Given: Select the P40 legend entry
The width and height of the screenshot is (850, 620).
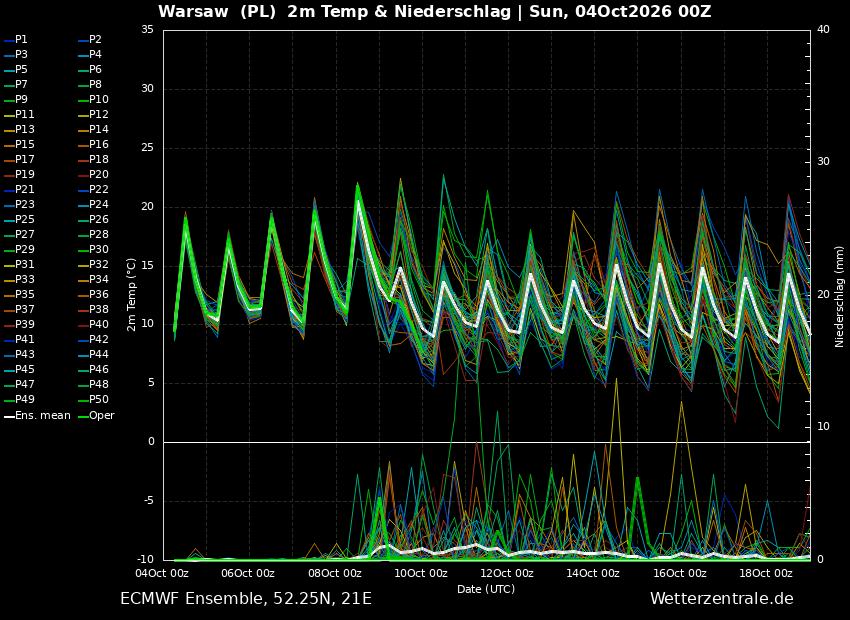Looking at the screenshot, I should coord(93,324).
